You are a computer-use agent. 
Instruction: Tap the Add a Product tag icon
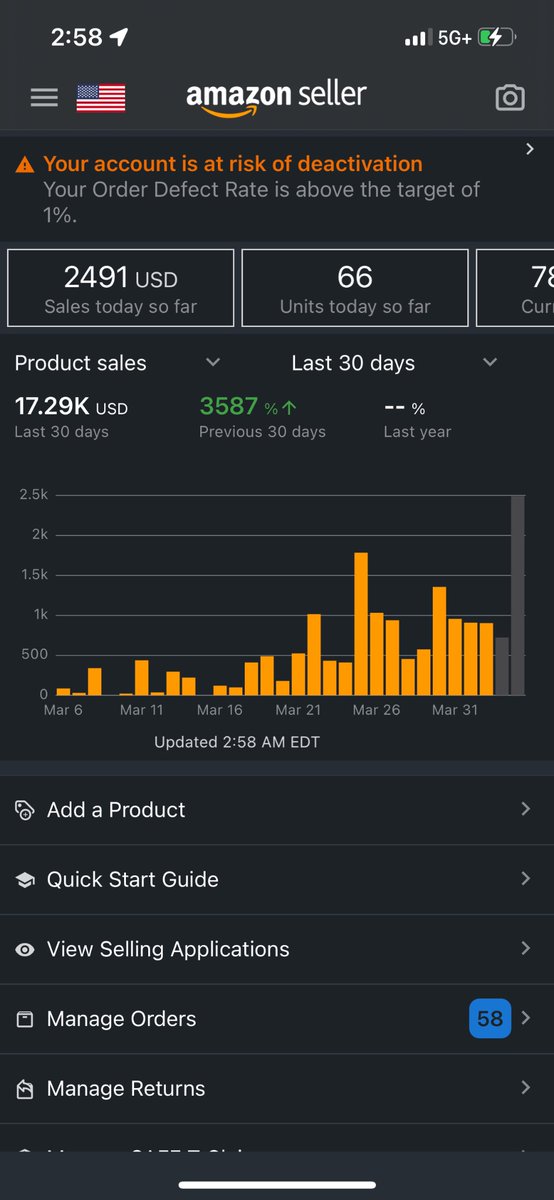(25, 810)
